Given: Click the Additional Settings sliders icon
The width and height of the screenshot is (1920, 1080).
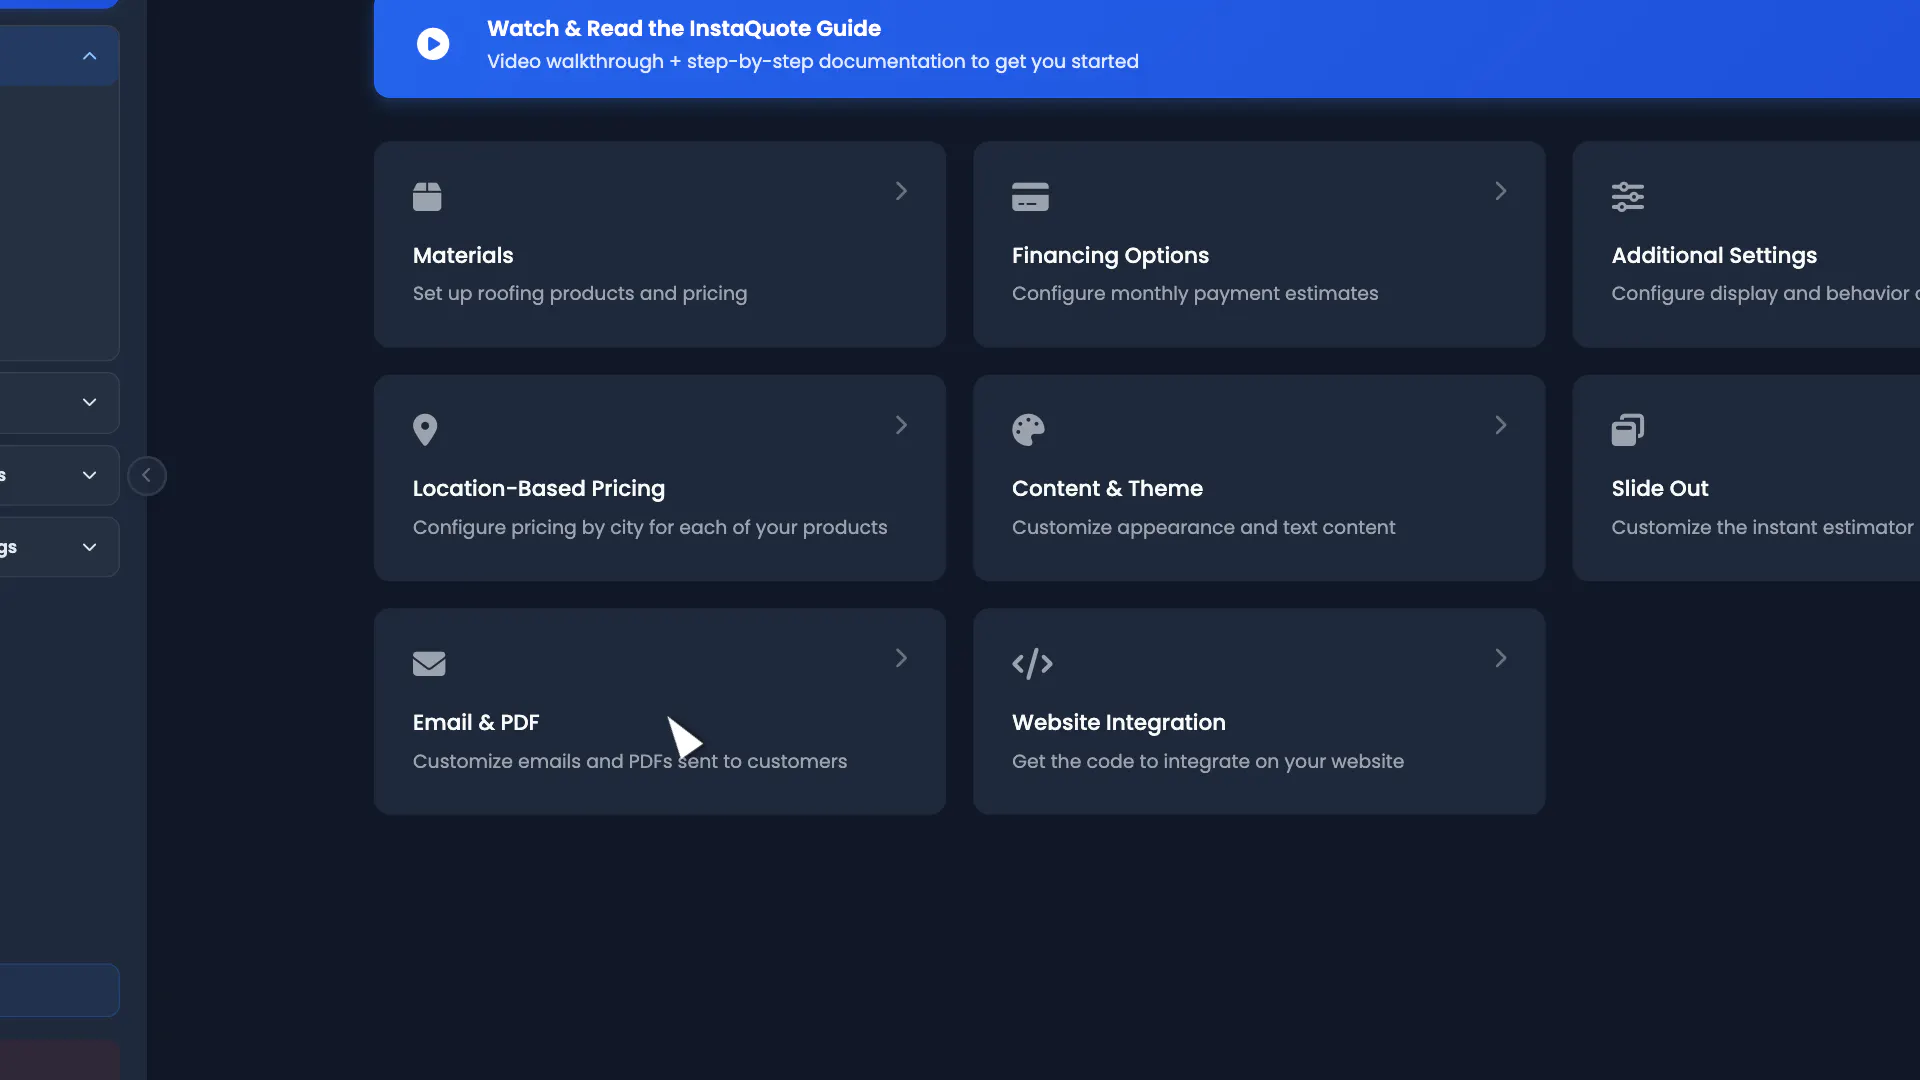Looking at the screenshot, I should (1628, 196).
